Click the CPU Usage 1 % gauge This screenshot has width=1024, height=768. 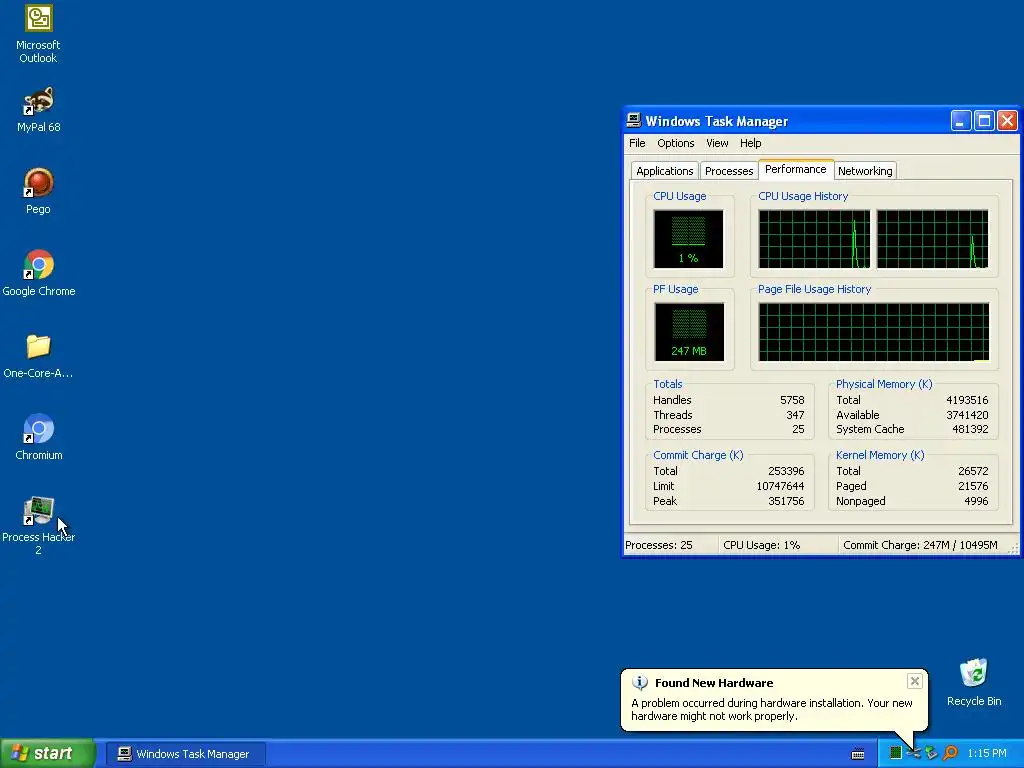pyautogui.click(x=688, y=239)
